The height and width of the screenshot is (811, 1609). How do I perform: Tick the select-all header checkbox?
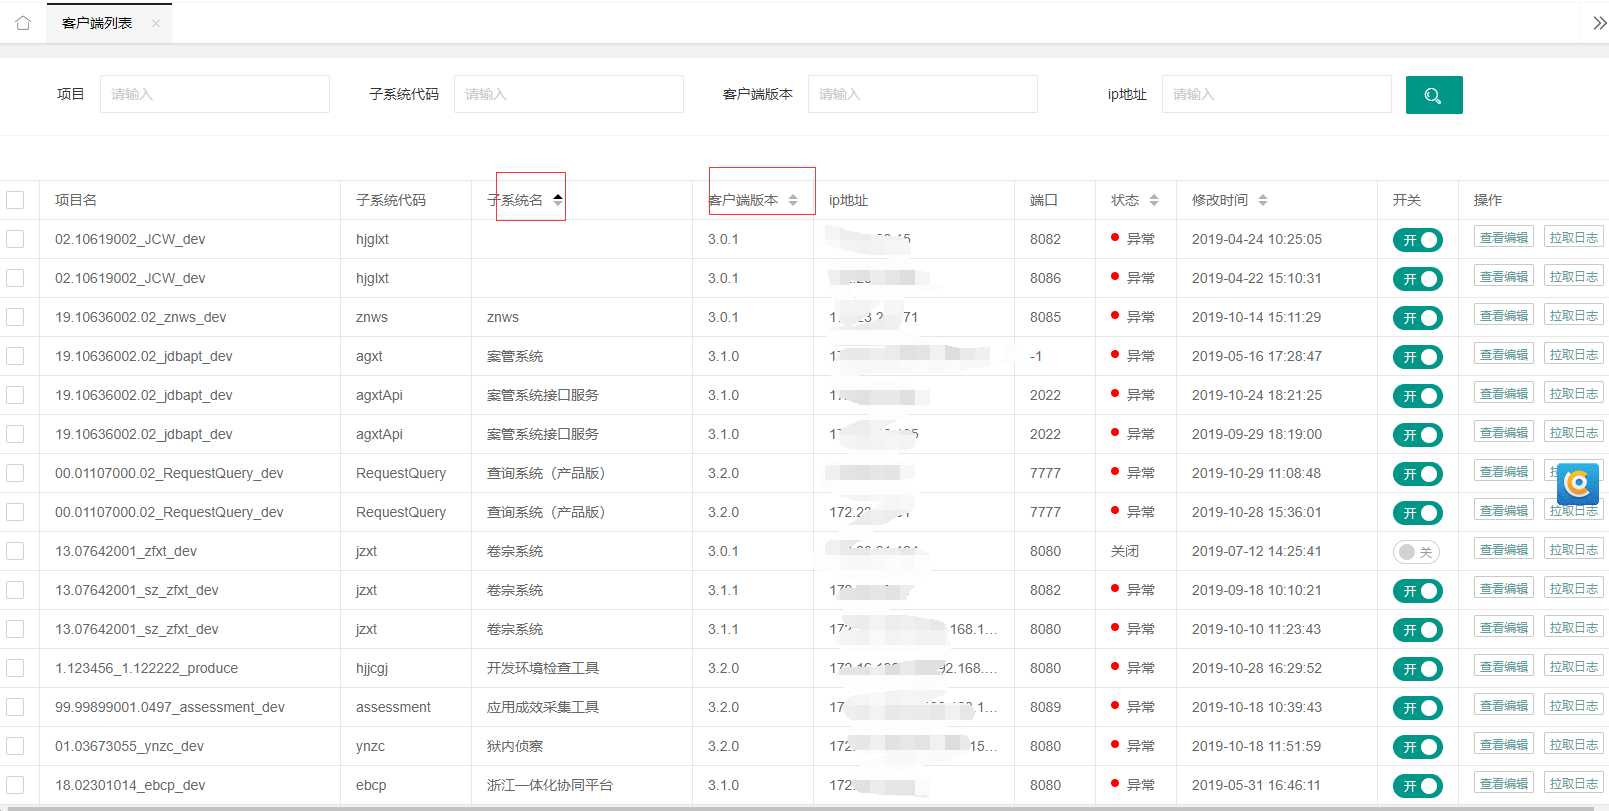(x=15, y=200)
